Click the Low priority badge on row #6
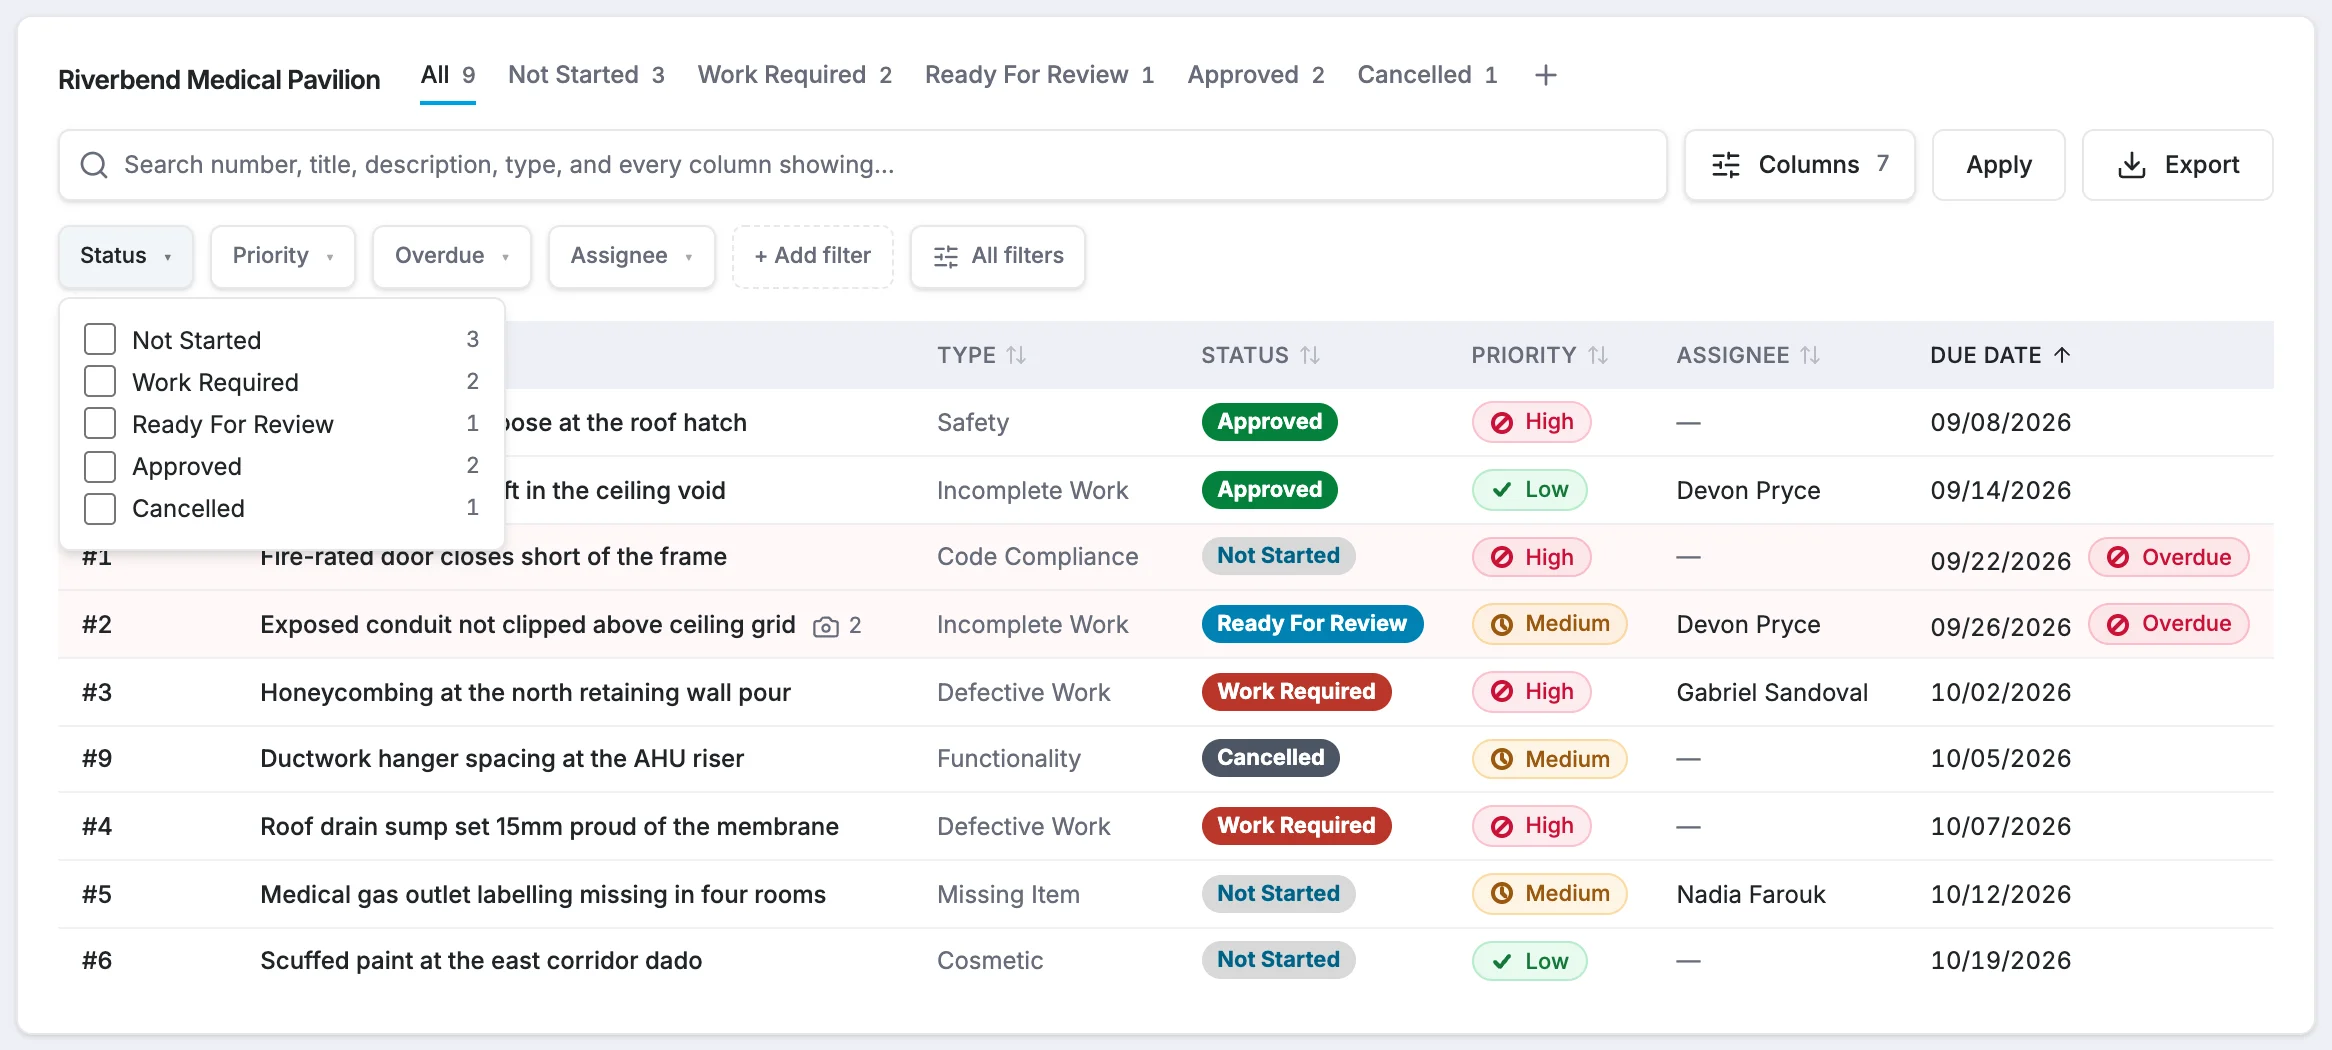The width and height of the screenshot is (2332, 1050). pos(1529,961)
